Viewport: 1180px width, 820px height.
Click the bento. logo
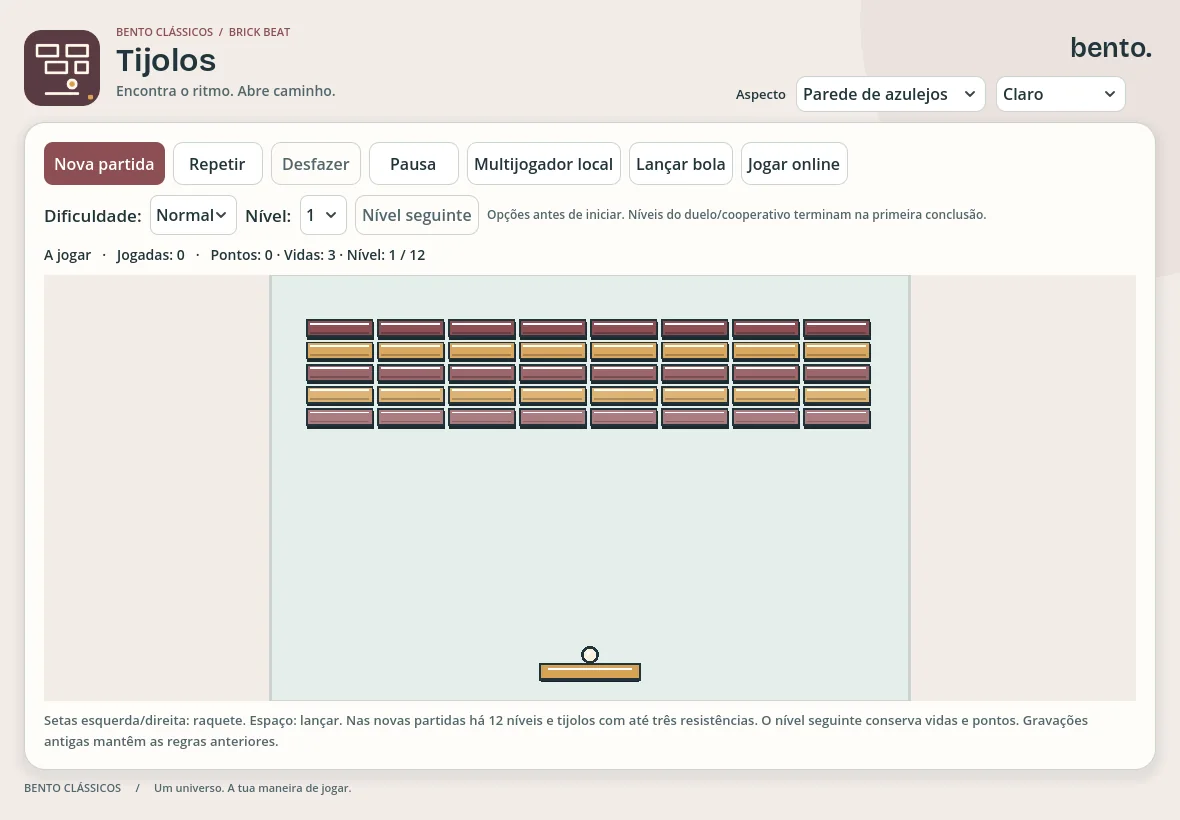[x=1111, y=47]
